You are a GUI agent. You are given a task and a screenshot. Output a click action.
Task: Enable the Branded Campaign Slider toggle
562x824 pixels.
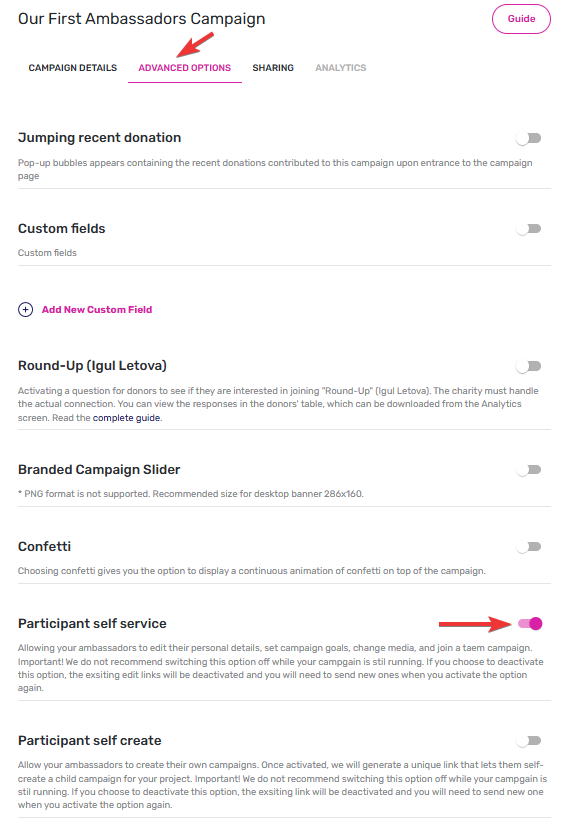[x=528, y=470]
